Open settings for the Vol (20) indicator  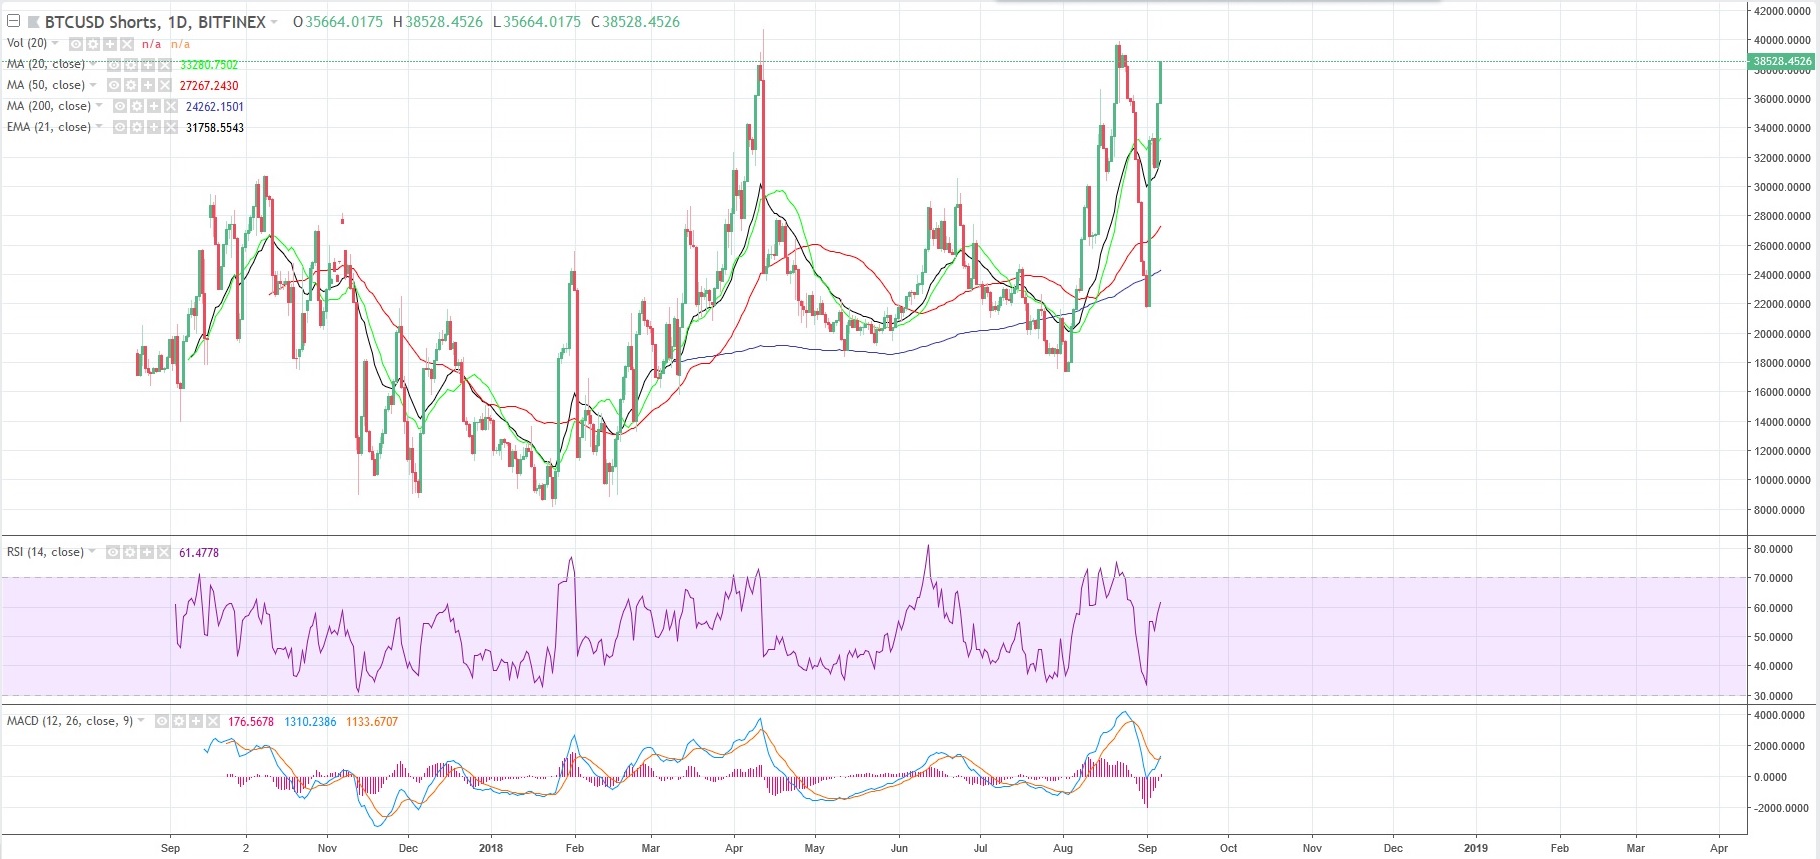coord(93,44)
